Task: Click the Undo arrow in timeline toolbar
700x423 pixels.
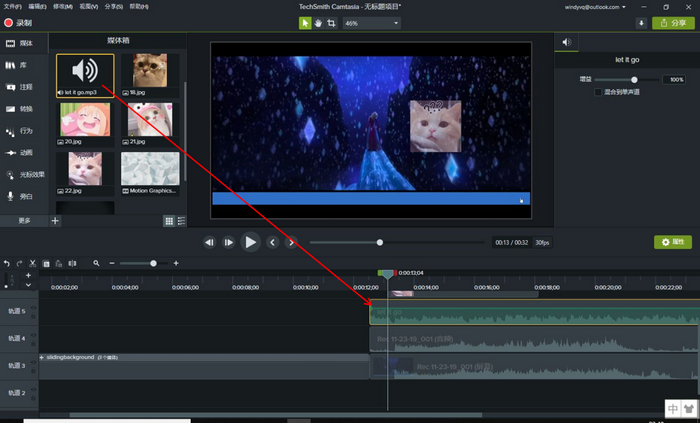Action: click(x=7, y=264)
